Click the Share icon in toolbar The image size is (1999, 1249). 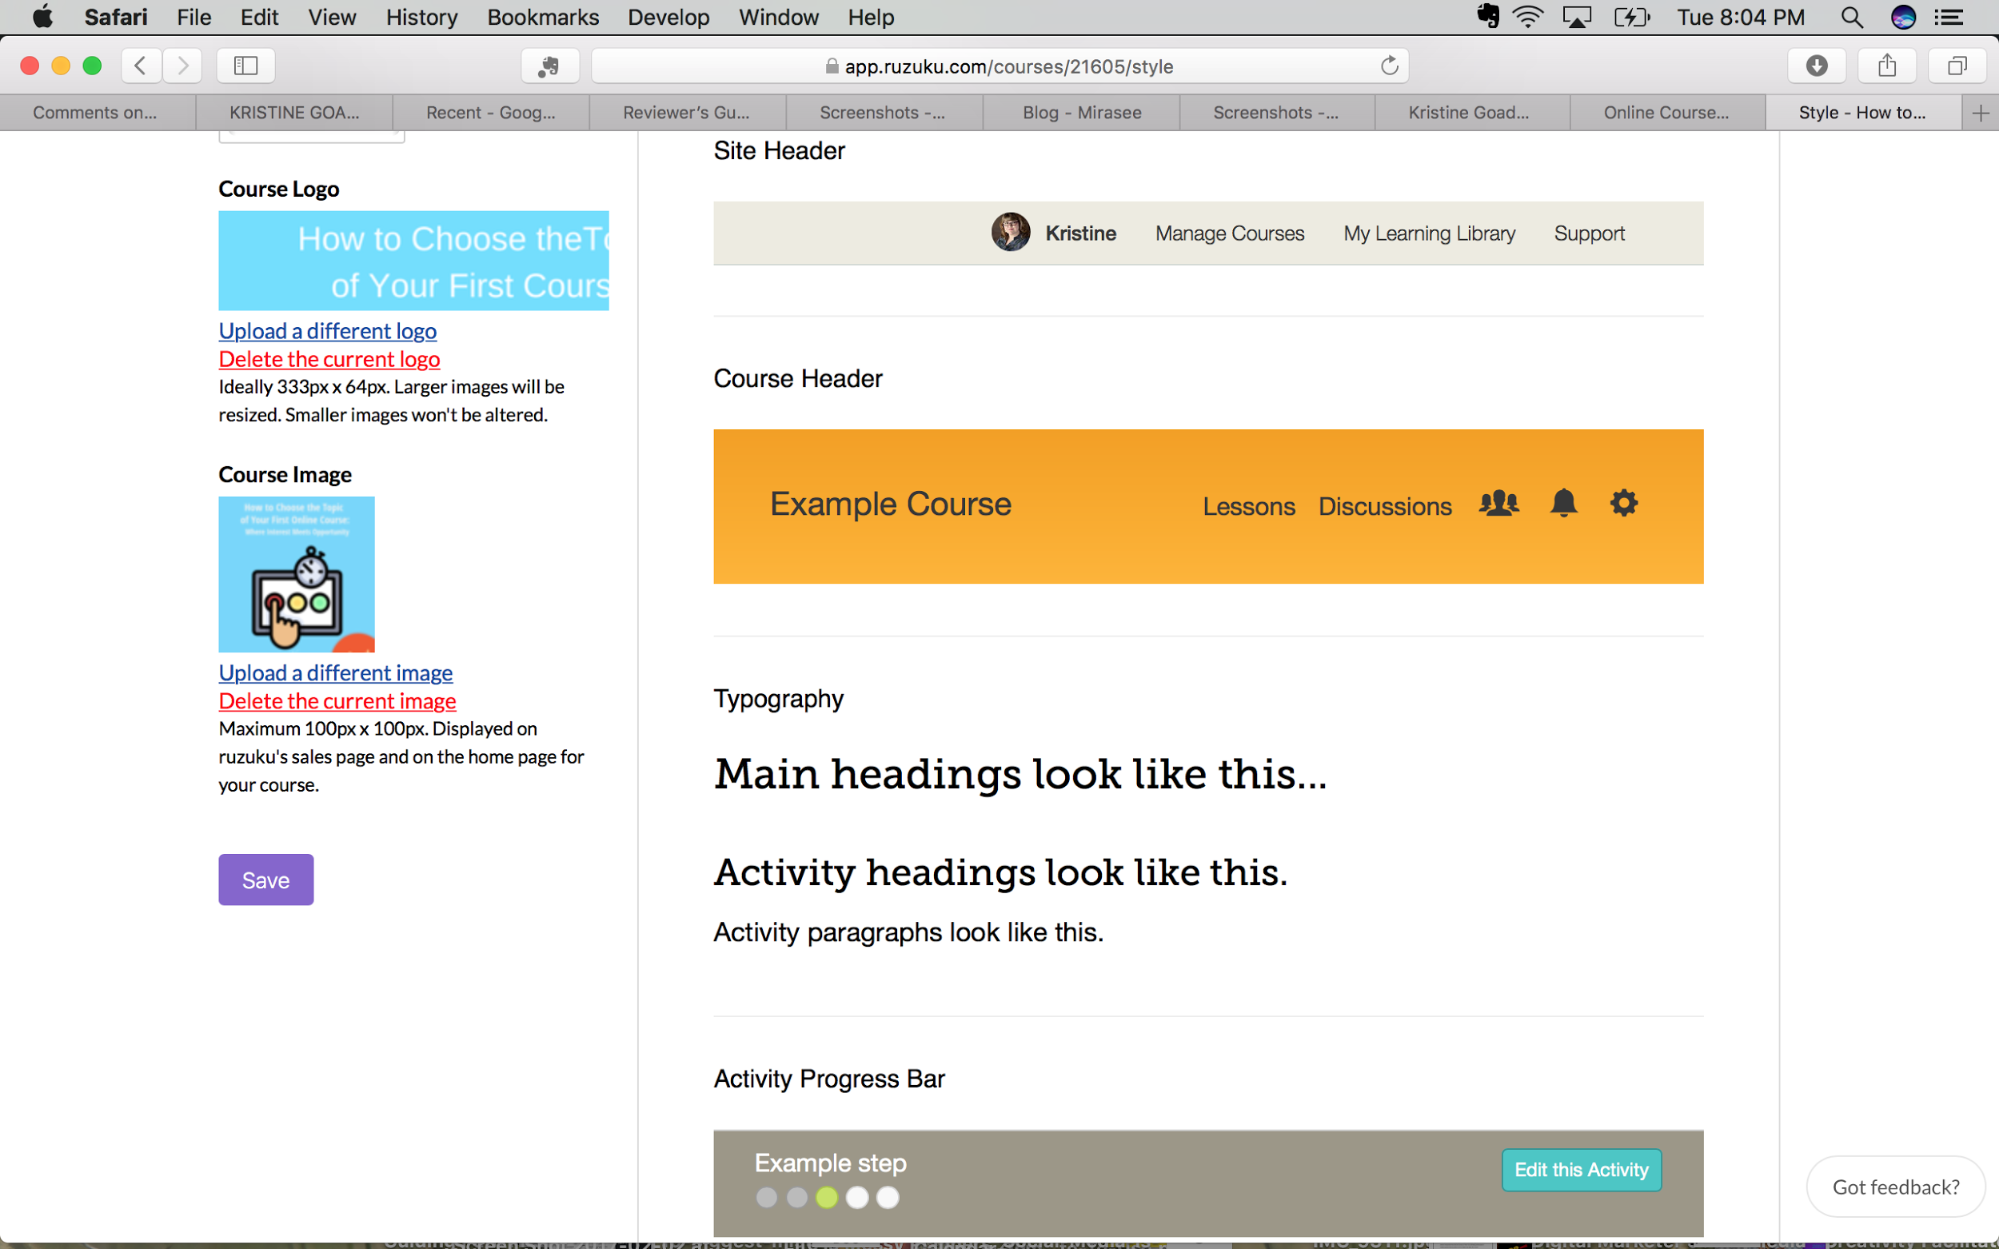click(1887, 66)
